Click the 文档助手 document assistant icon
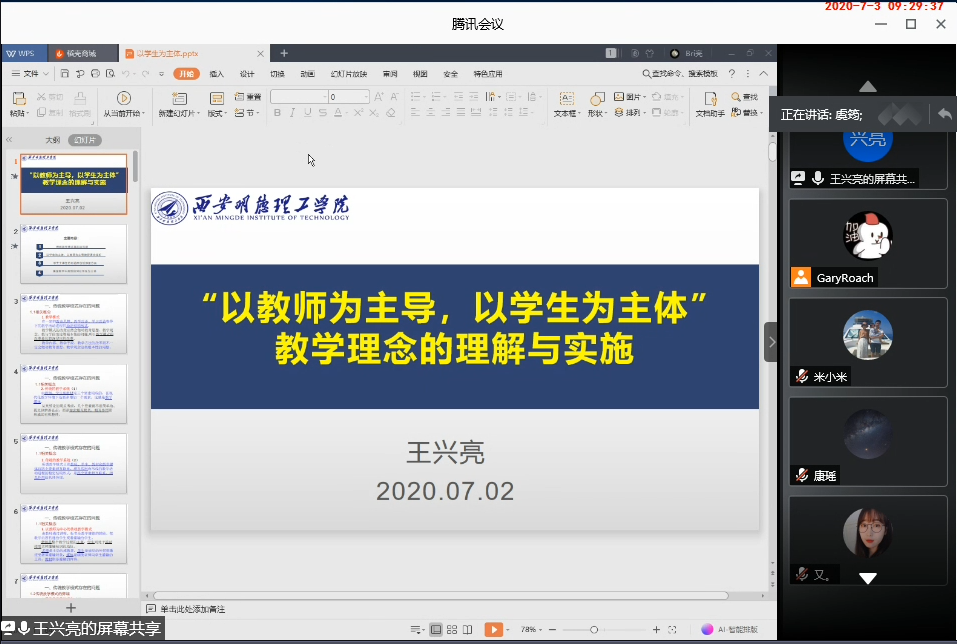The height and width of the screenshot is (644, 957). tap(710, 98)
